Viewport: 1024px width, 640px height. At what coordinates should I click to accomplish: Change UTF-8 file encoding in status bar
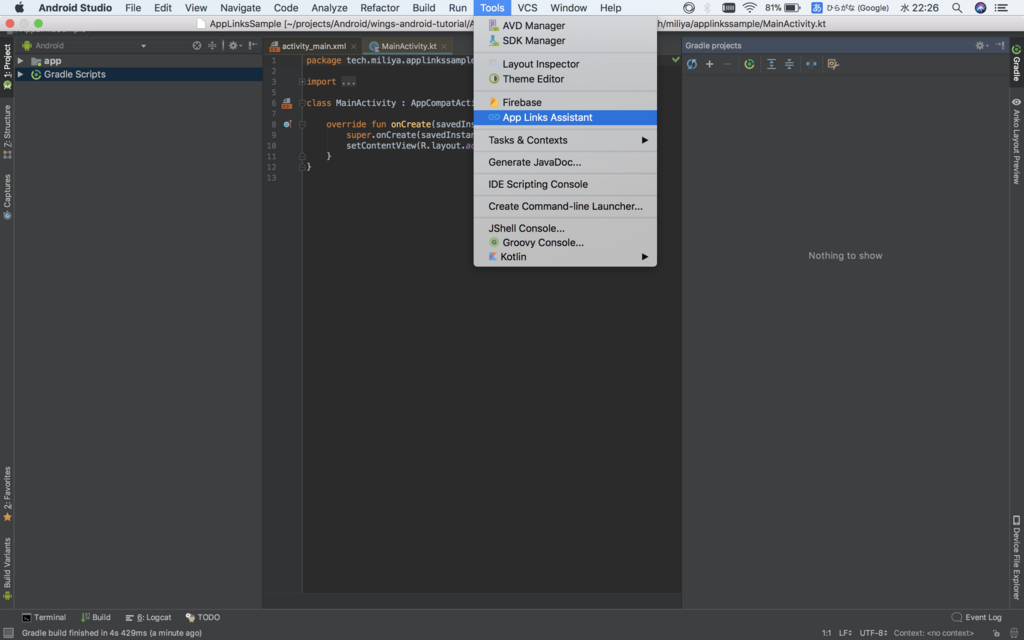(873, 633)
